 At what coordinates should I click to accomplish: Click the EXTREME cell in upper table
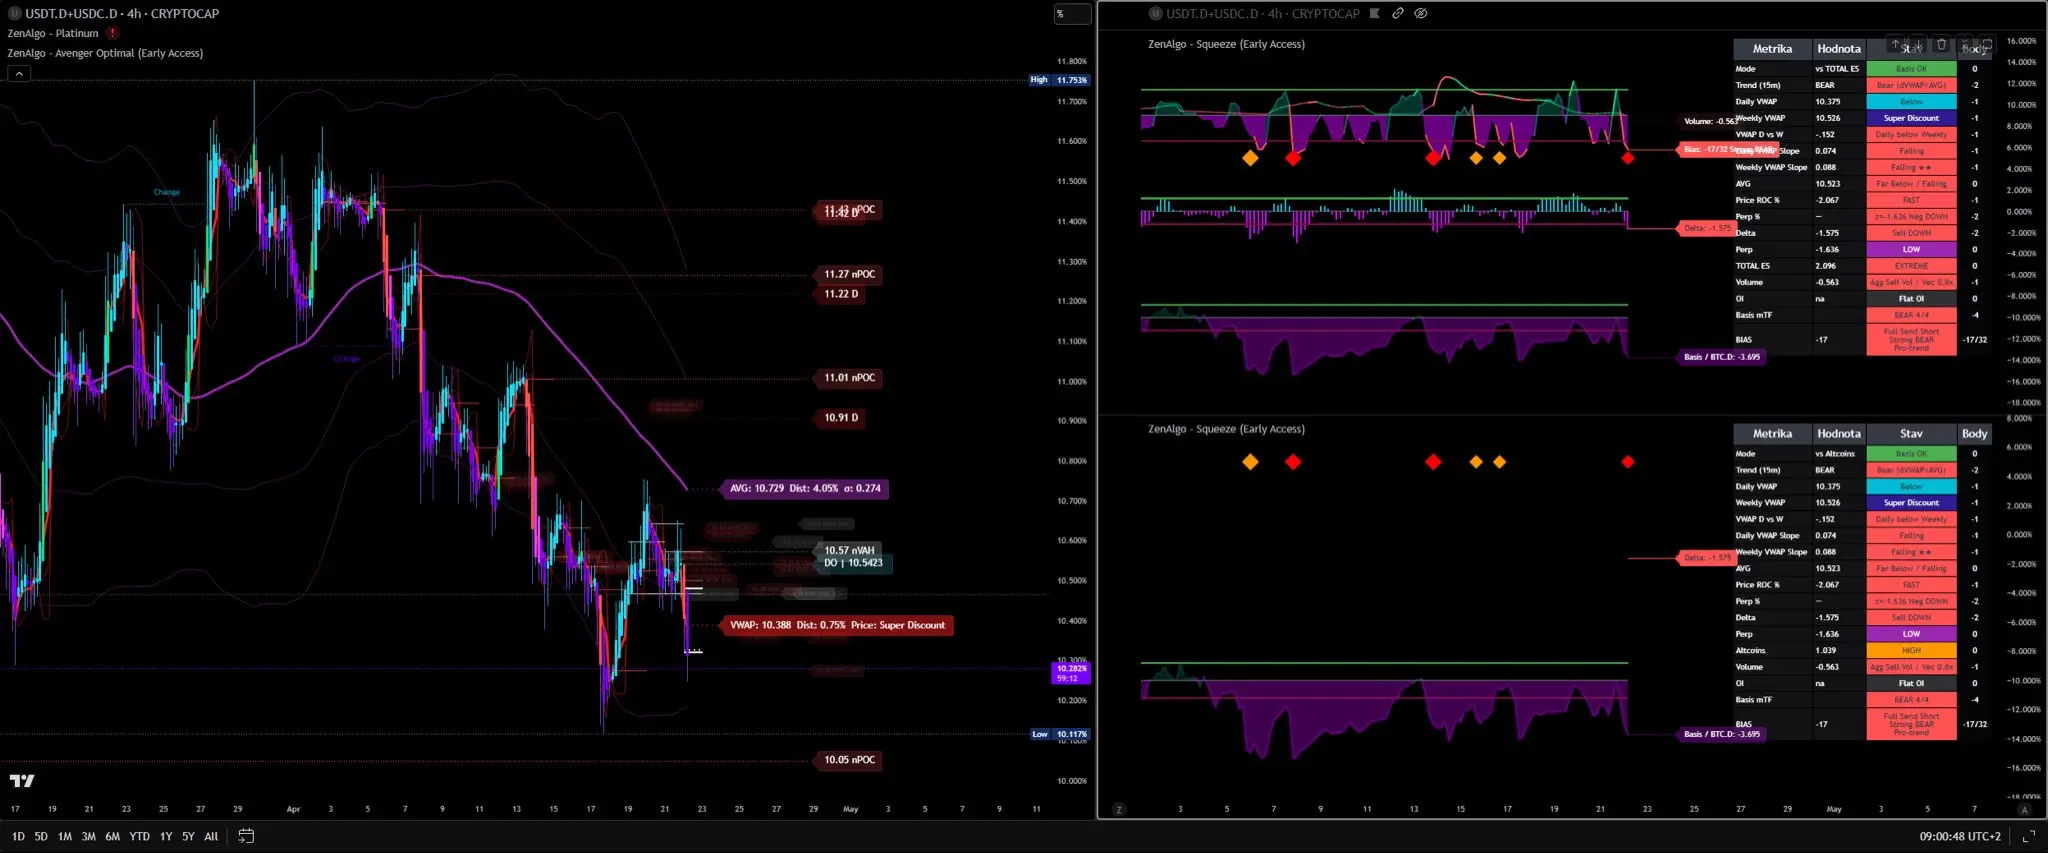click(1911, 266)
